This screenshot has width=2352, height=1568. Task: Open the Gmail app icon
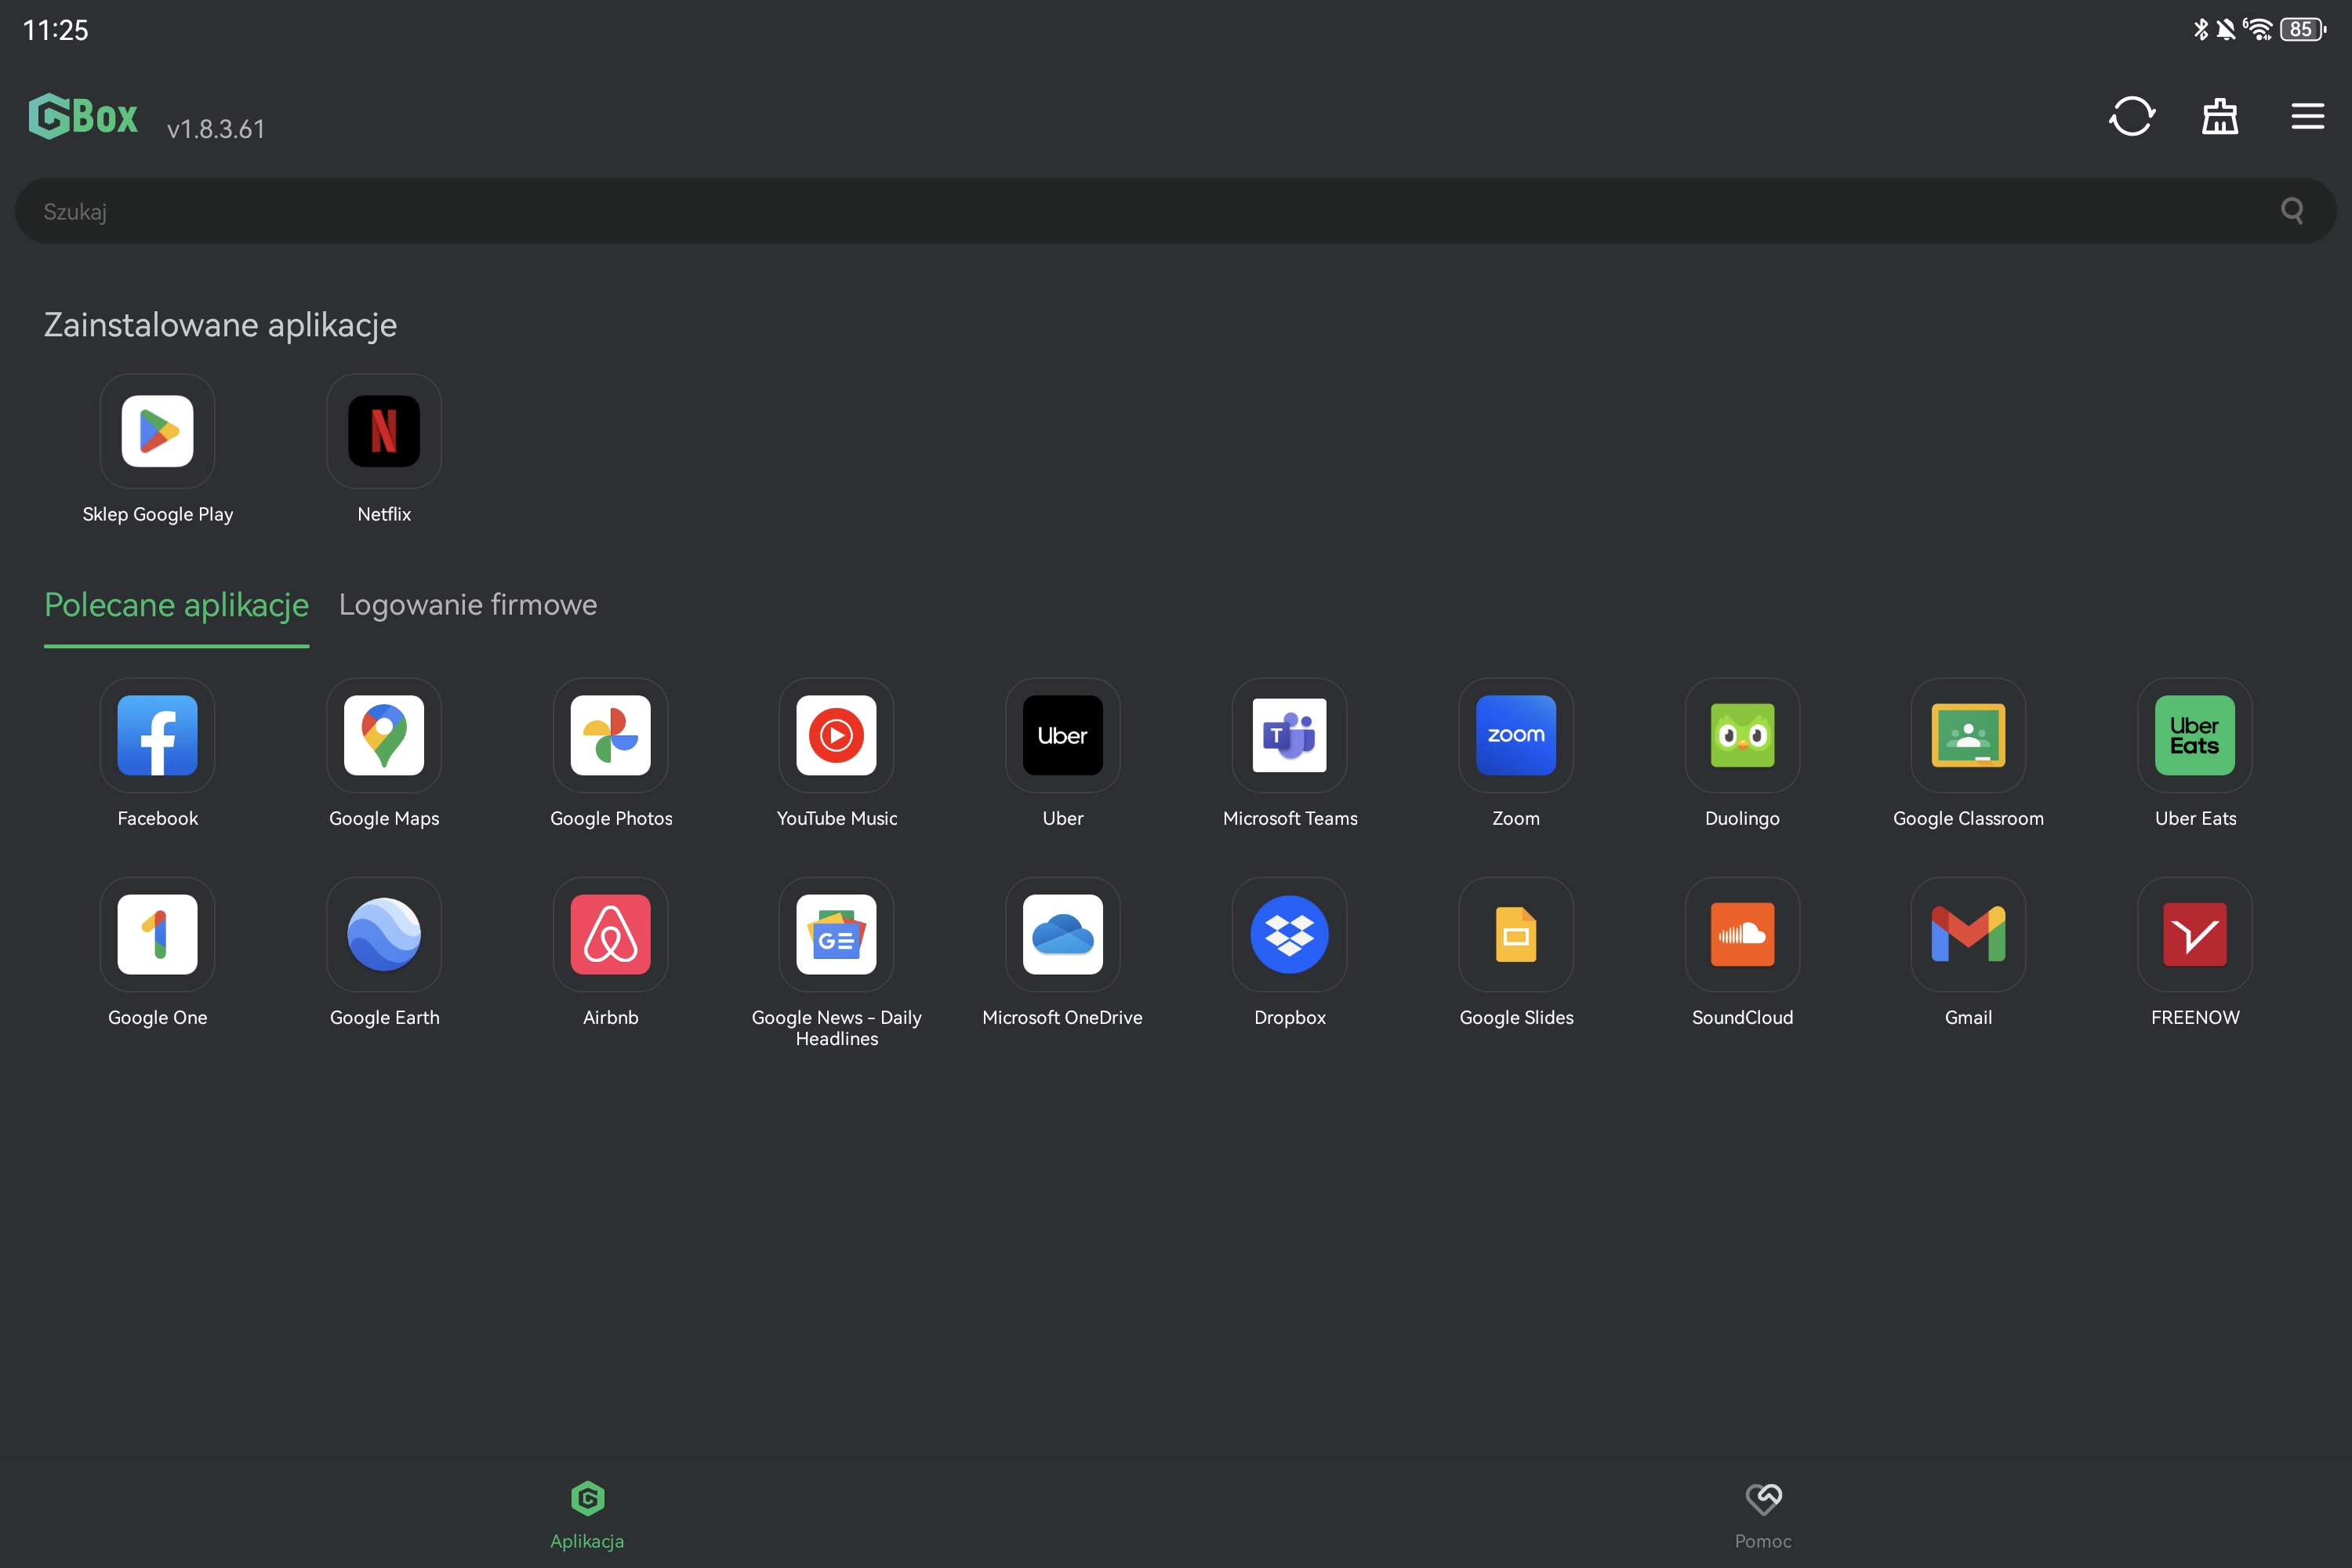[1968, 934]
